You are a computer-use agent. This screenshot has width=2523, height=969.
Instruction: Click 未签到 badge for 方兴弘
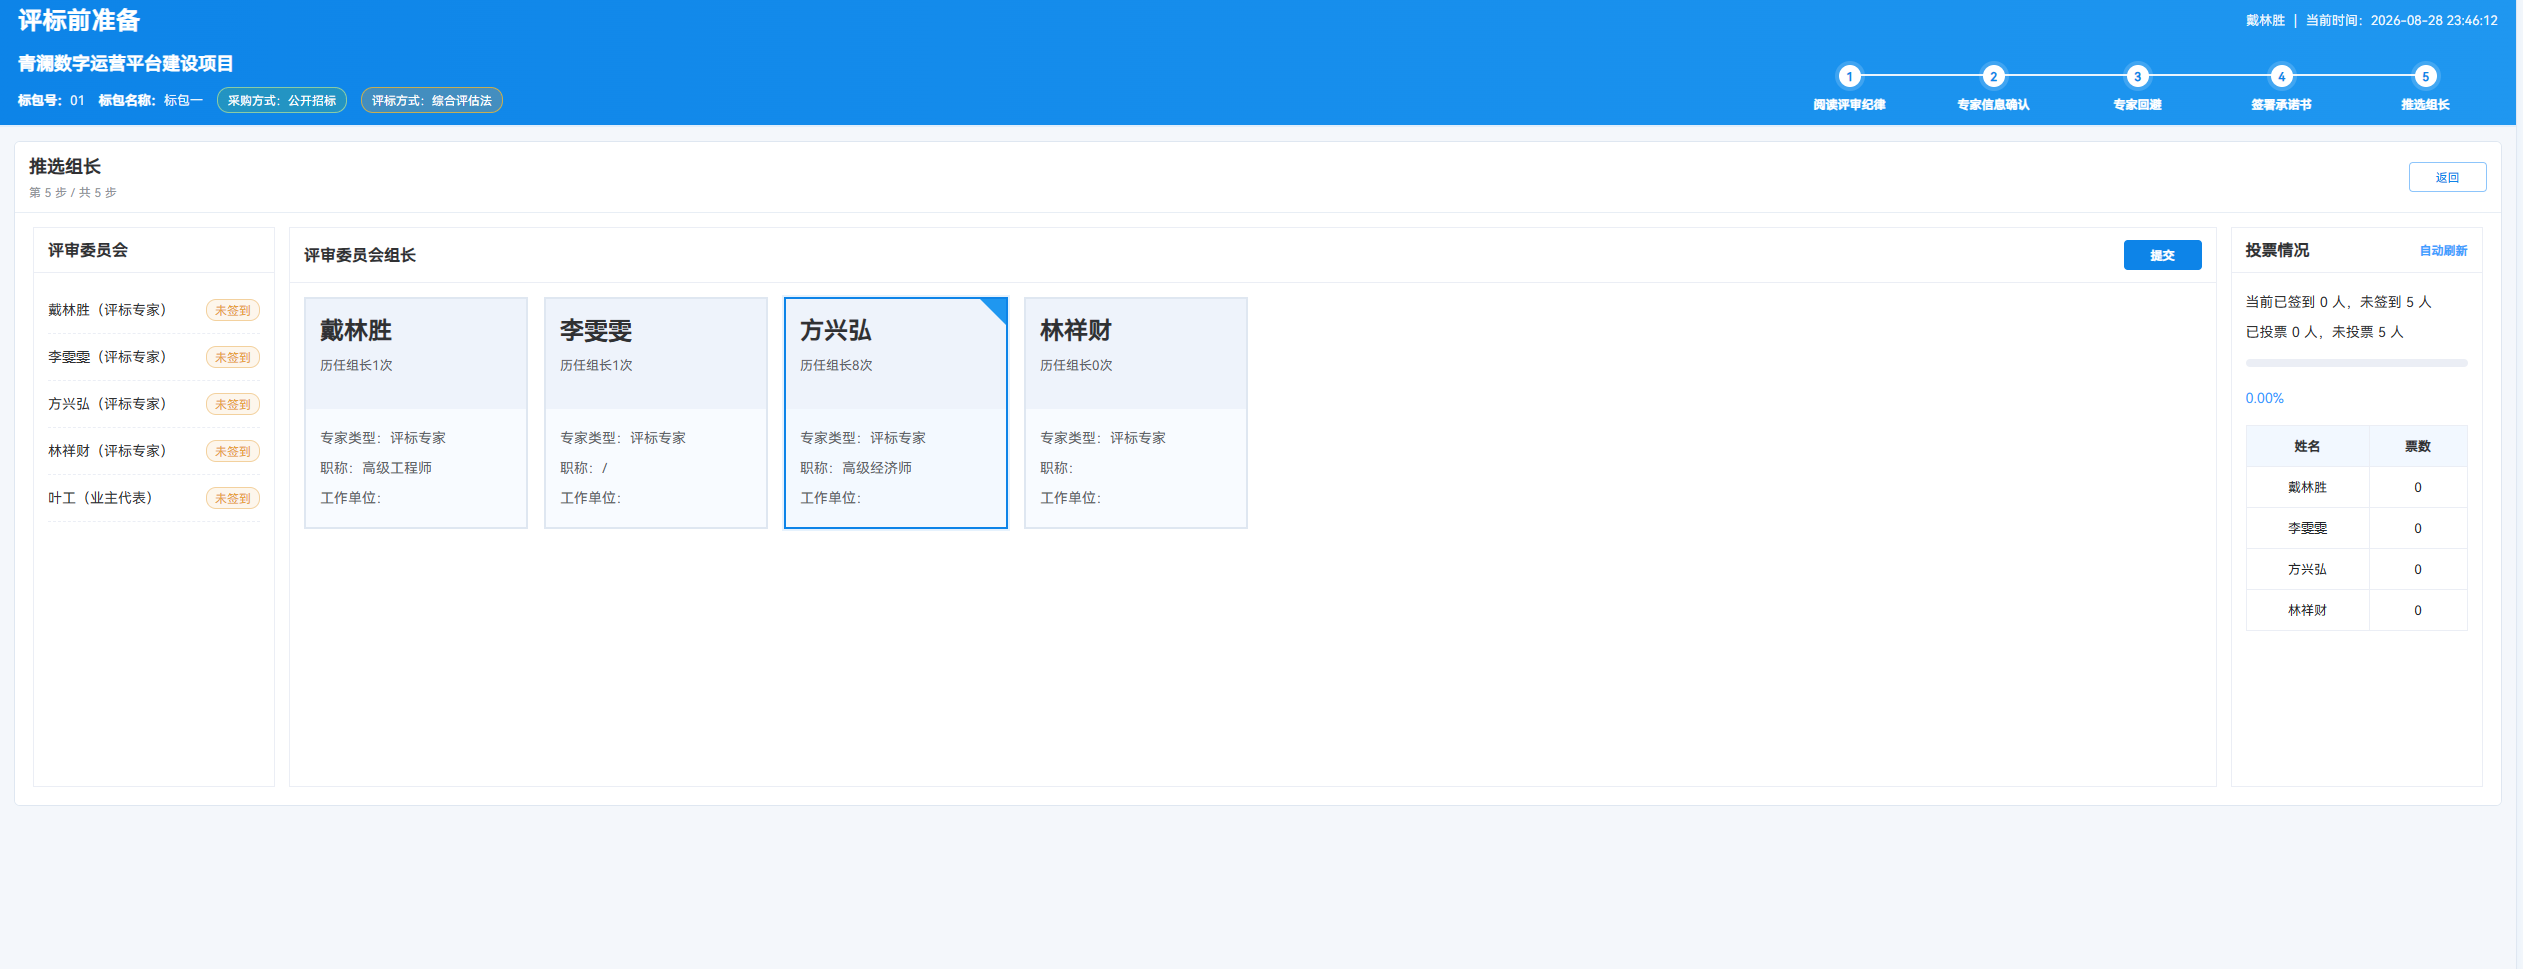coord(233,404)
